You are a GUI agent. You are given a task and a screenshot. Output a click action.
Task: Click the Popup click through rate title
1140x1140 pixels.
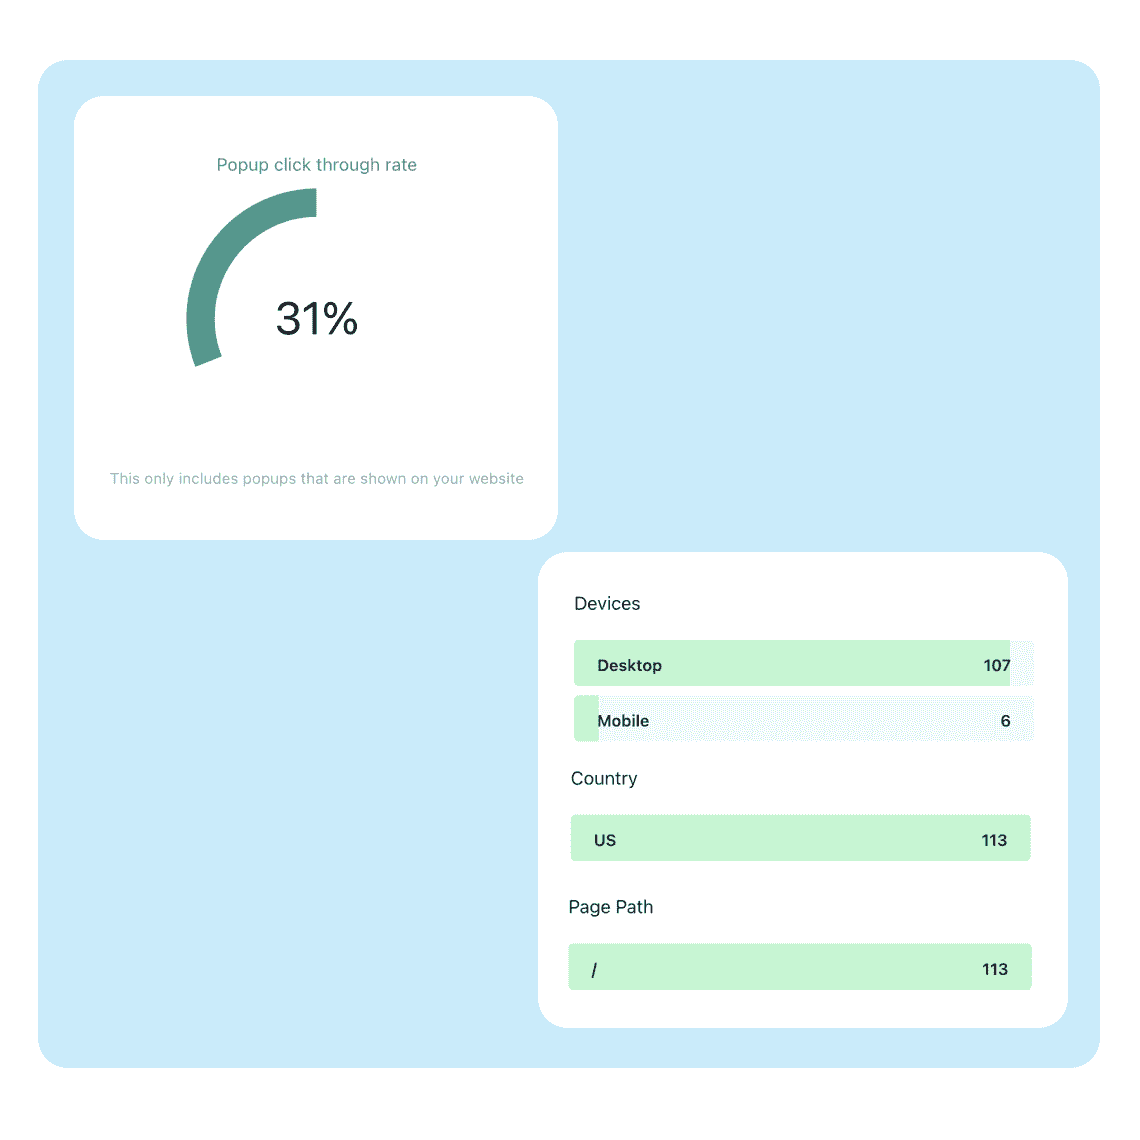point(316,165)
